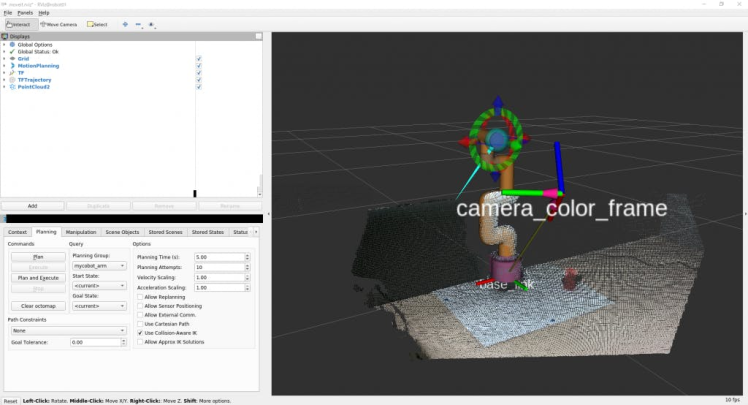Image resolution: width=748 pixels, height=405 pixels.
Task: Uncheck Use Collision-Aware IK
Action: (x=139, y=333)
